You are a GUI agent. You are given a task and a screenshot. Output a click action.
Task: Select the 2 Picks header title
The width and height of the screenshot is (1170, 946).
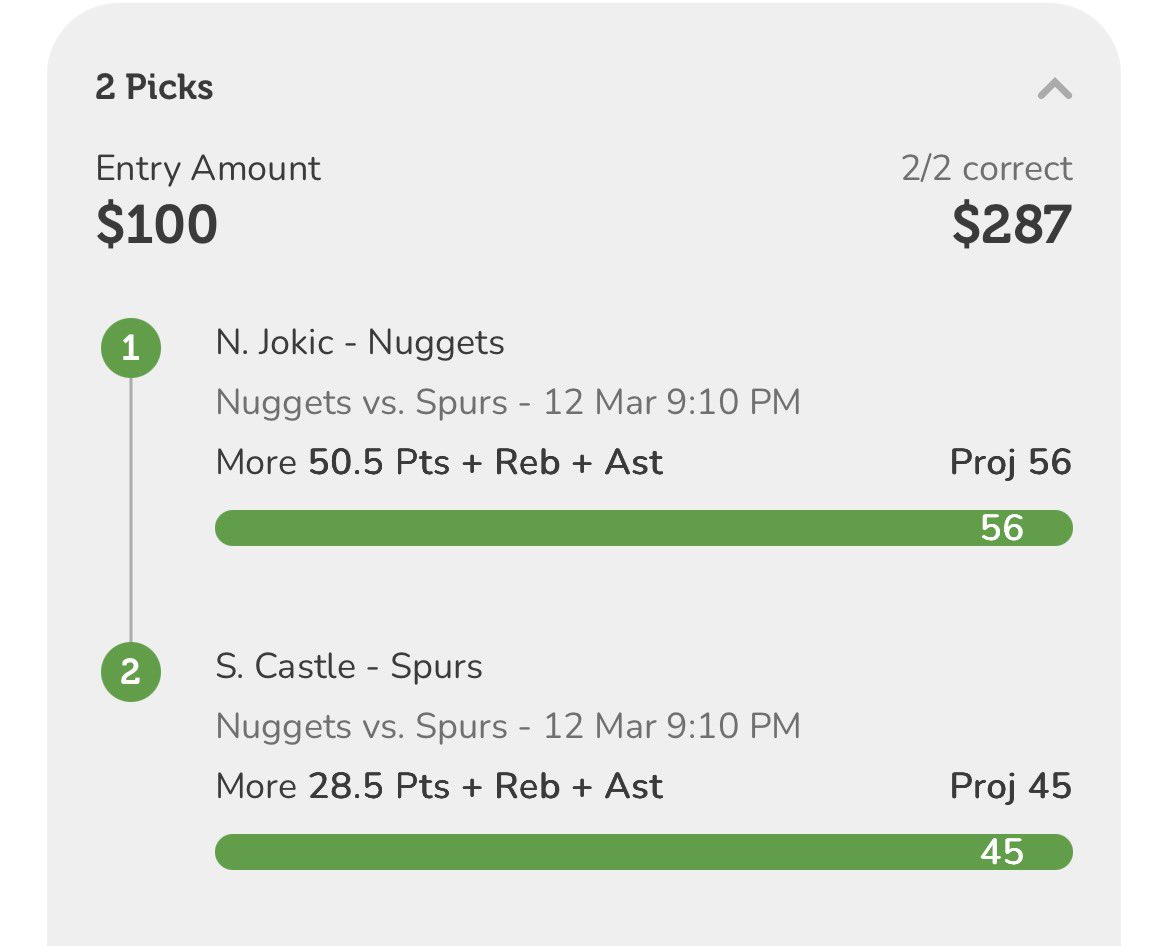pyautogui.click(x=154, y=87)
